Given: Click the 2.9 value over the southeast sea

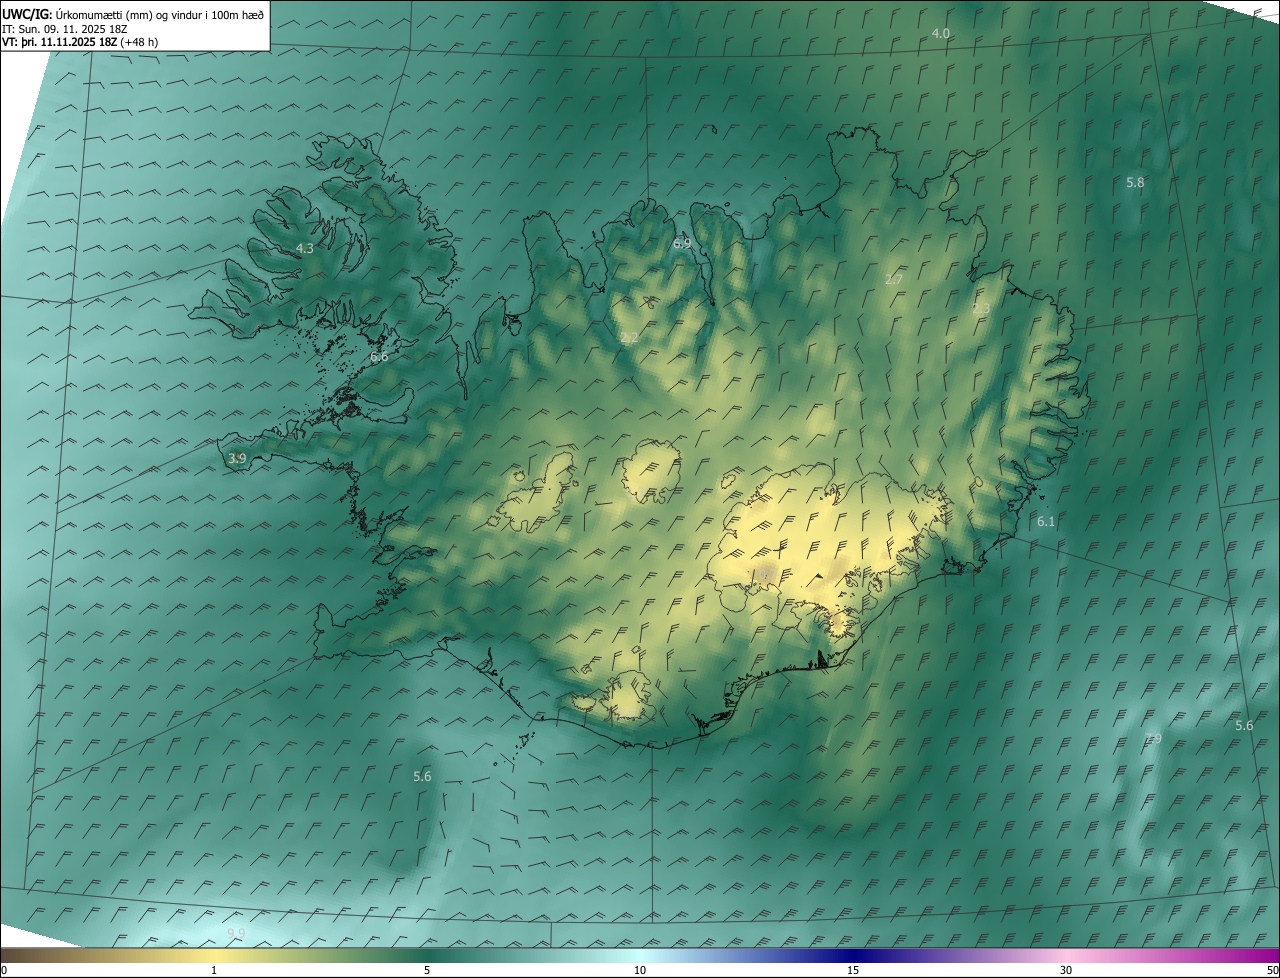Looking at the screenshot, I should pyautogui.click(x=1153, y=738).
